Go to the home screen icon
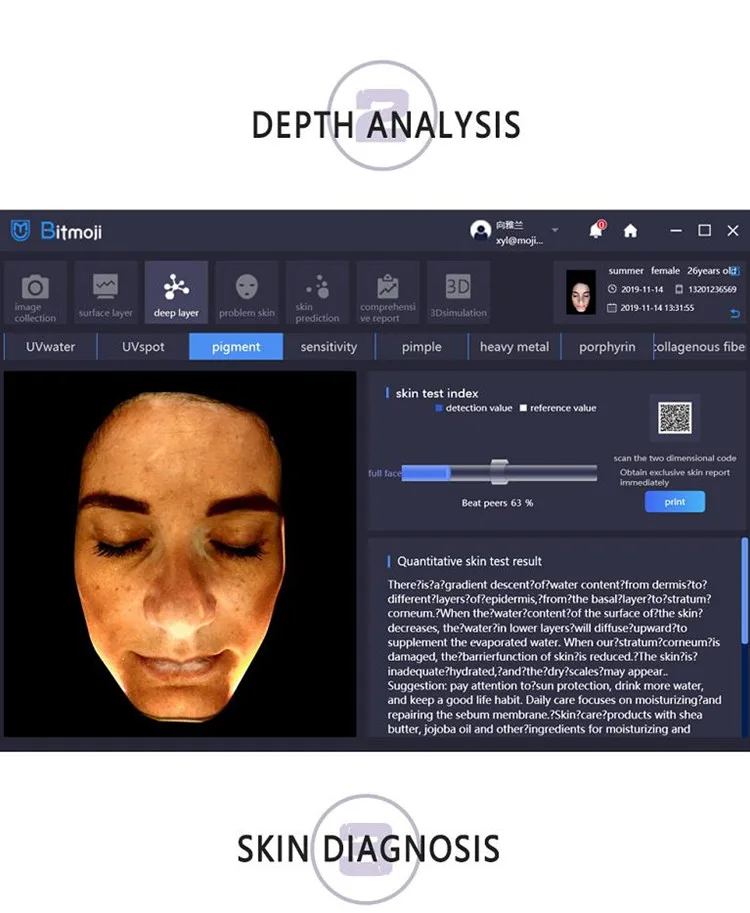The width and height of the screenshot is (750, 913). point(630,231)
